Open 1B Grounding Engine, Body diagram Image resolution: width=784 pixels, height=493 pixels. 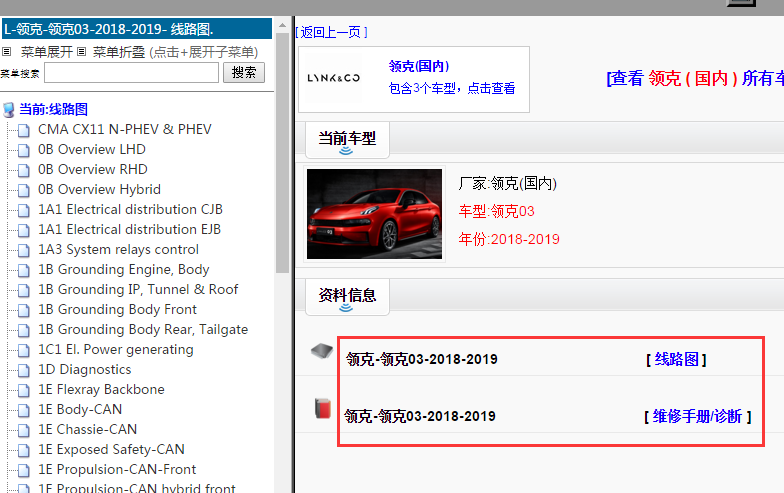coord(124,270)
